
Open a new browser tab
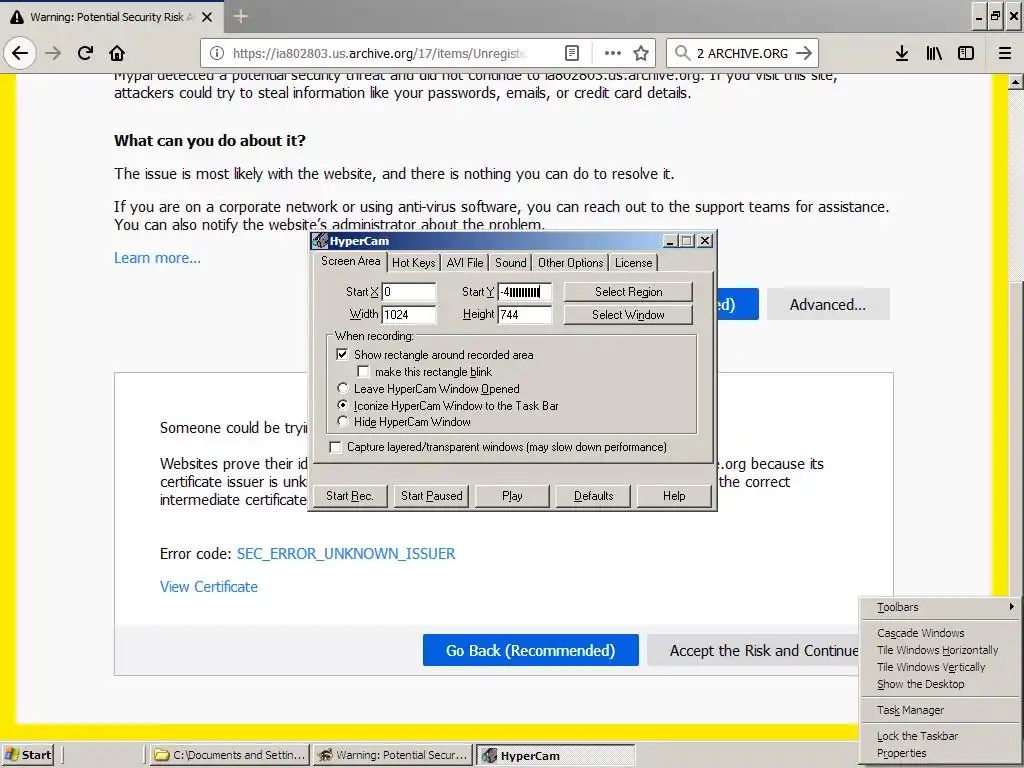coord(240,16)
